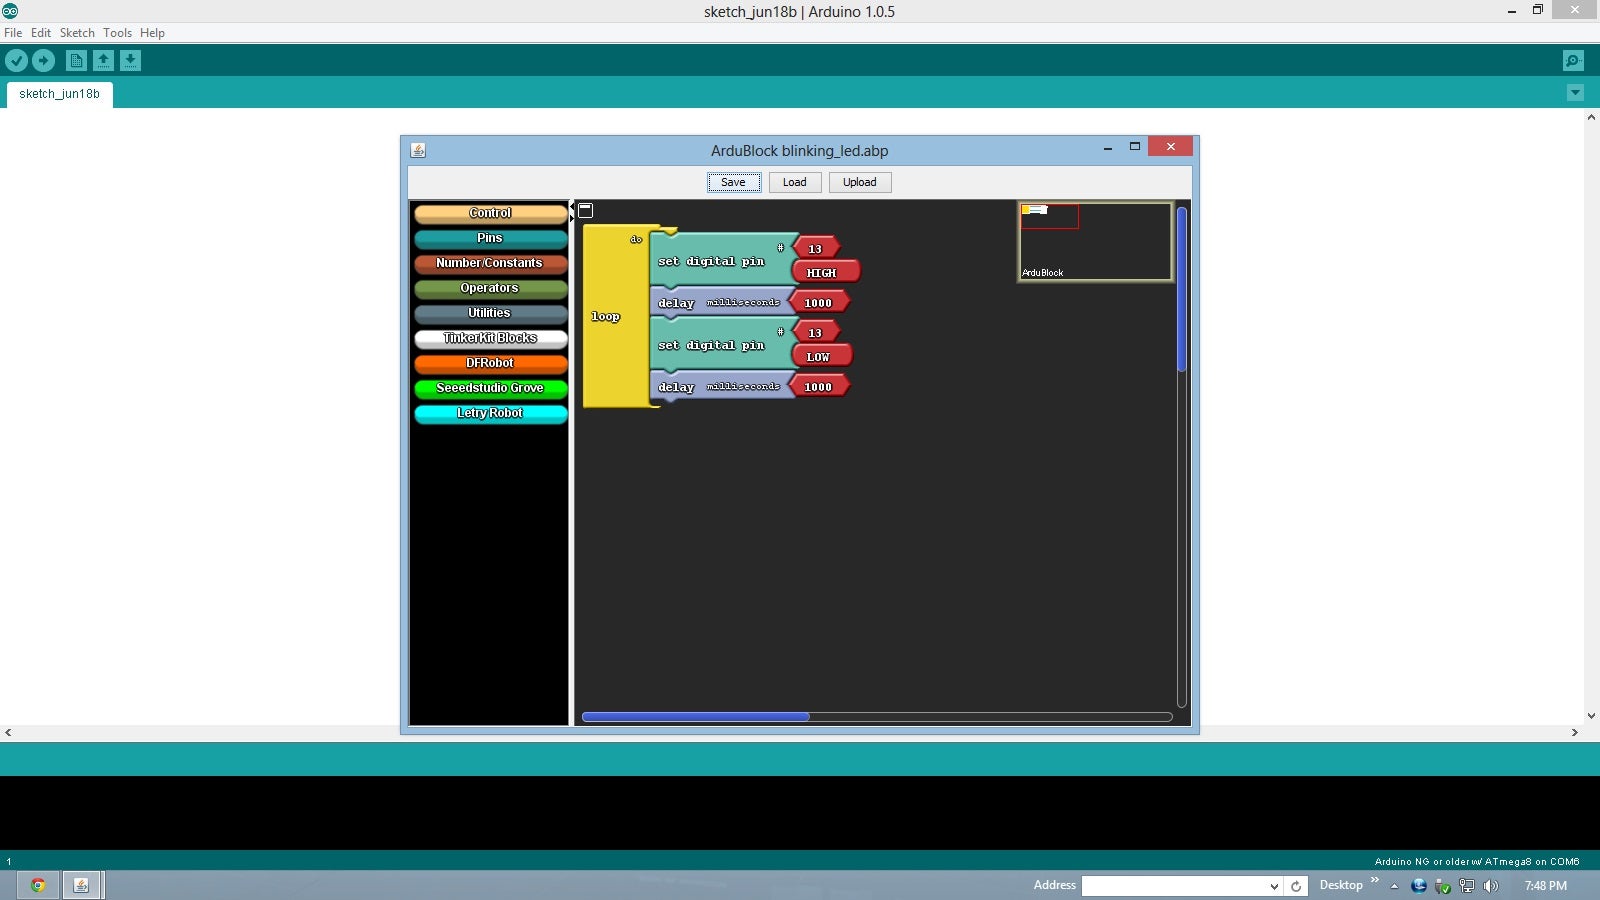Switch to the sketch_jun18b tab
The width and height of the screenshot is (1600, 900).
(x=59, y=93)
